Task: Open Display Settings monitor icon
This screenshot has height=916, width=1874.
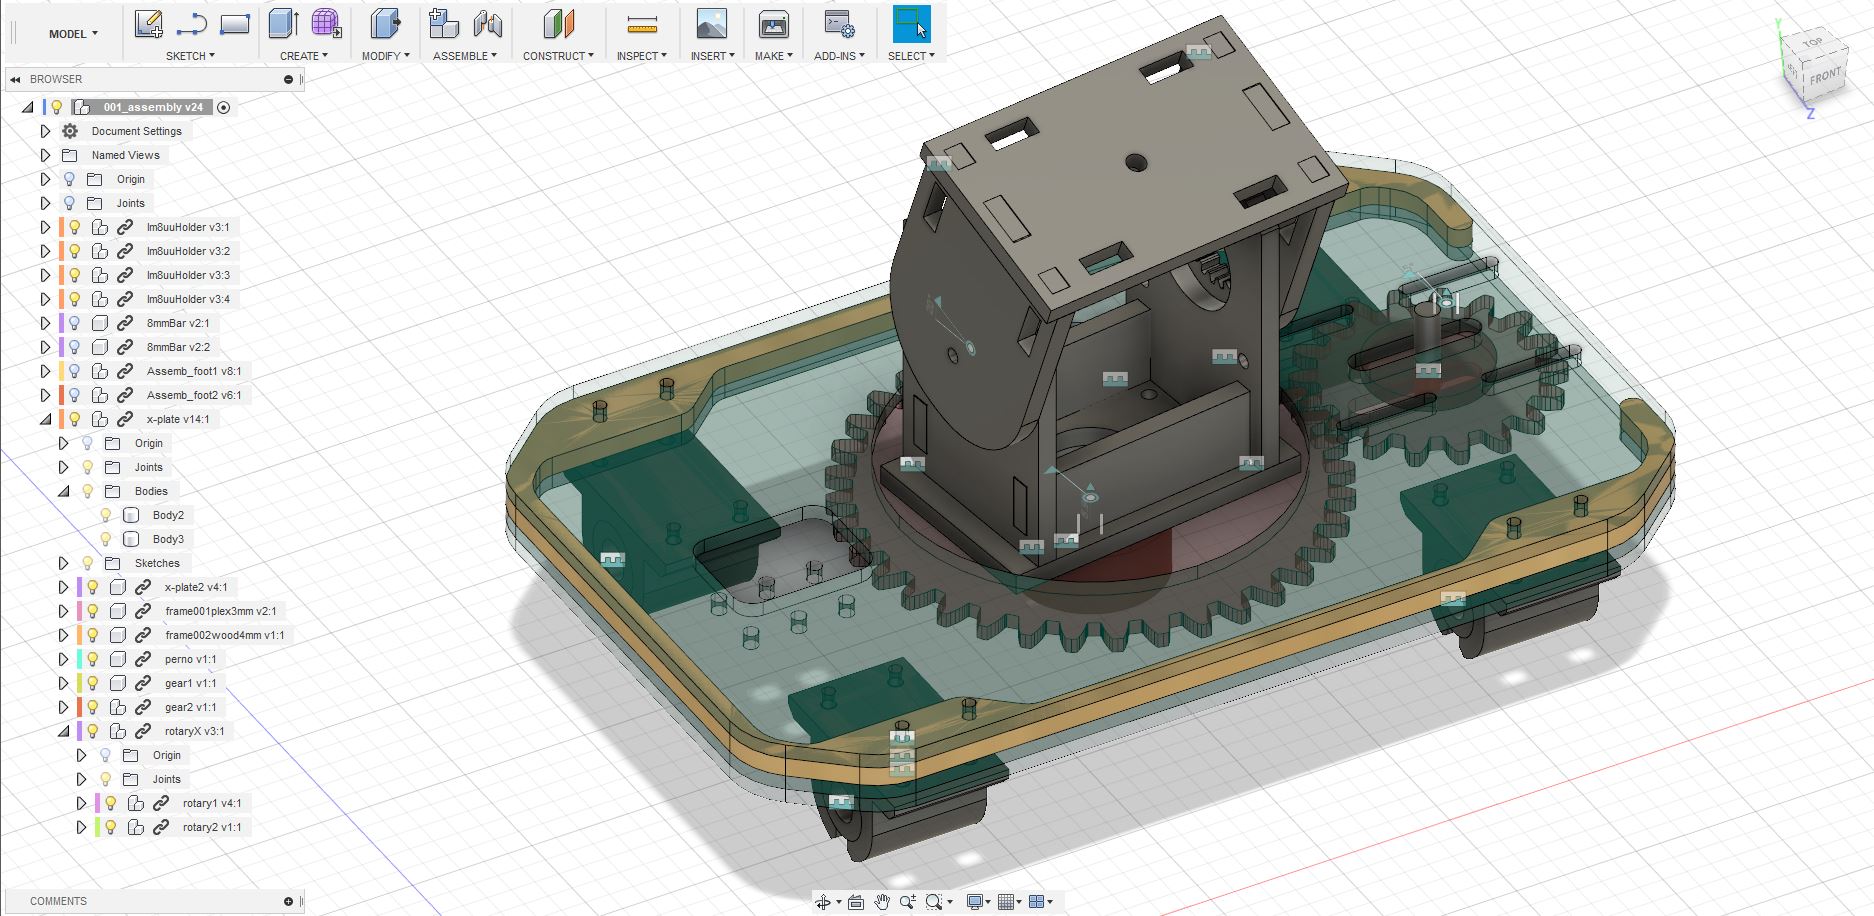Action: click(975, 902)
